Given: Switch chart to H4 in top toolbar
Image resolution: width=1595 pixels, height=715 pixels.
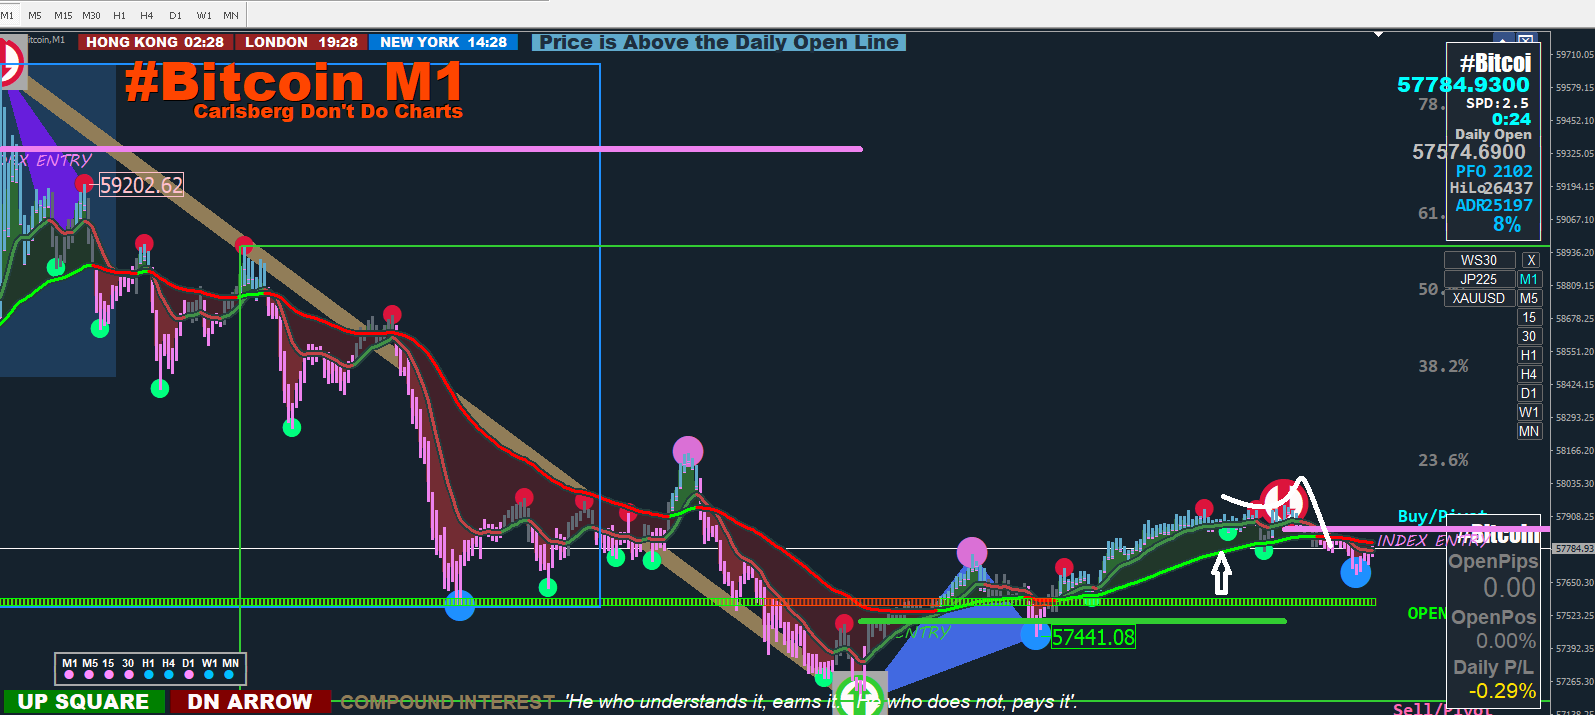Looking at the screenshot, I should 147,15.
